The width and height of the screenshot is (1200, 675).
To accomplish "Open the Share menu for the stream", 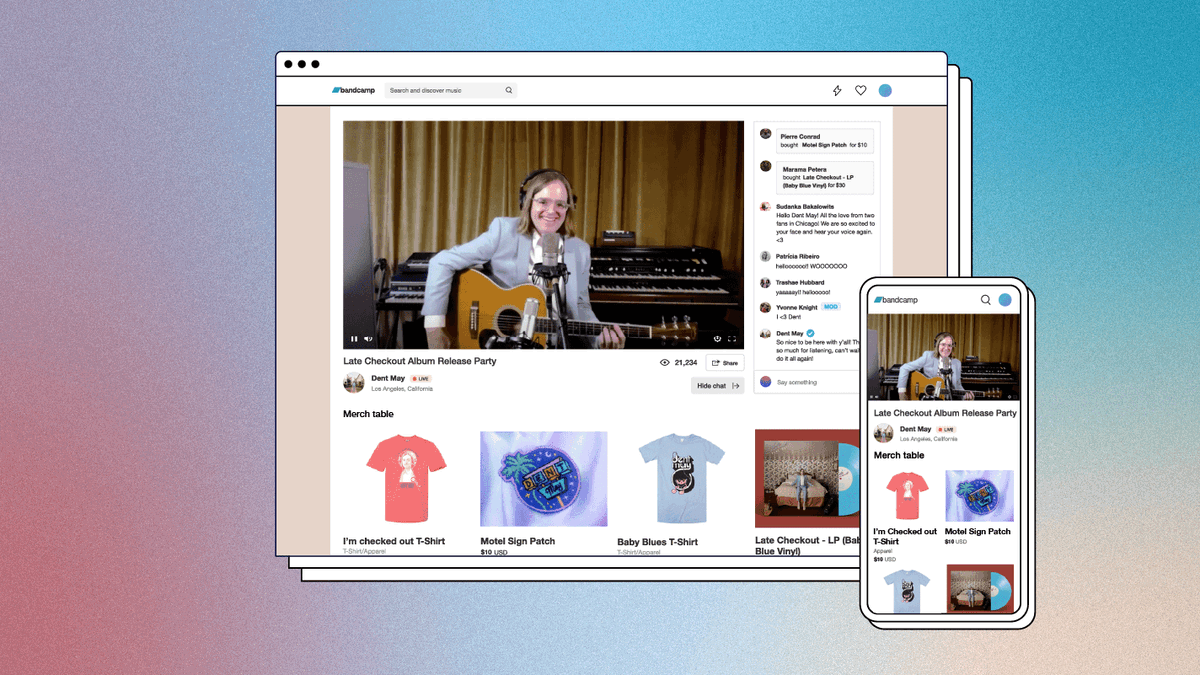I will coord(725,362).
